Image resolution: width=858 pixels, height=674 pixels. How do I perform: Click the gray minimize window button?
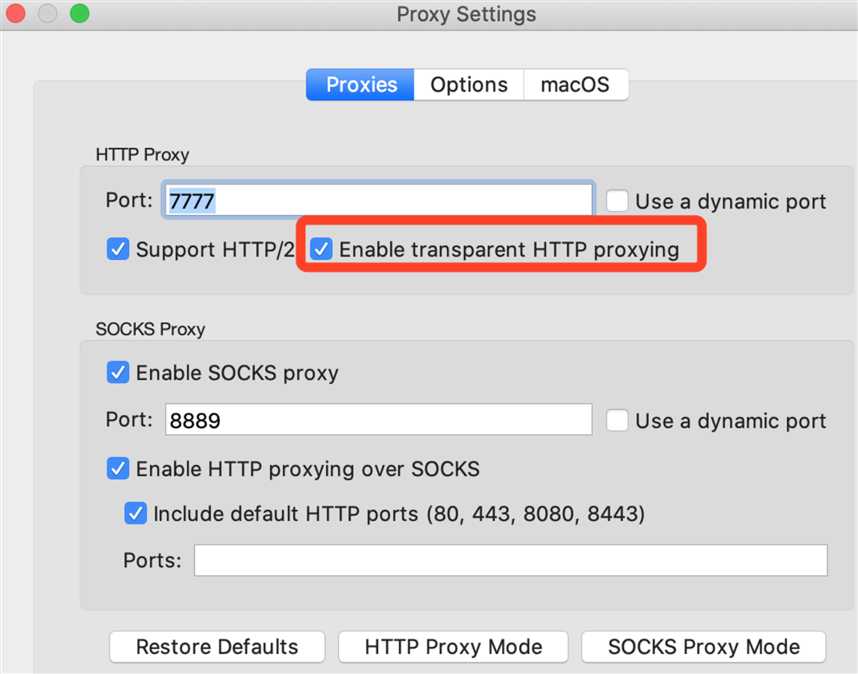48,13
